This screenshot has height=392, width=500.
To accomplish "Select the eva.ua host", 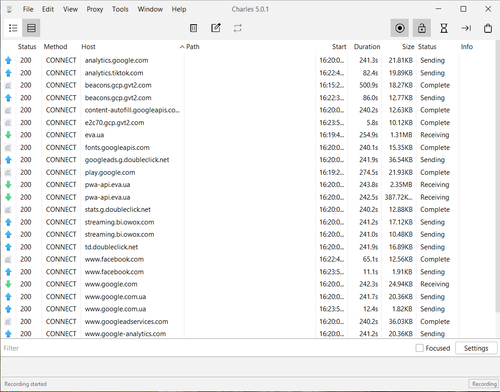I will pos(94,135).
